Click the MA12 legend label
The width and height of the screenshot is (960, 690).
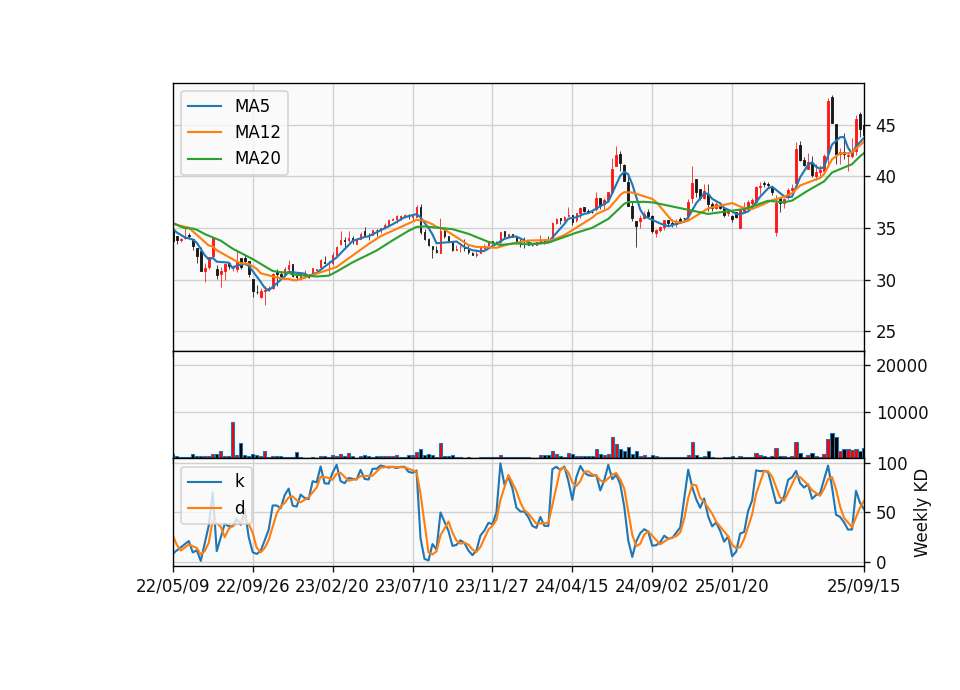[258, 132]
